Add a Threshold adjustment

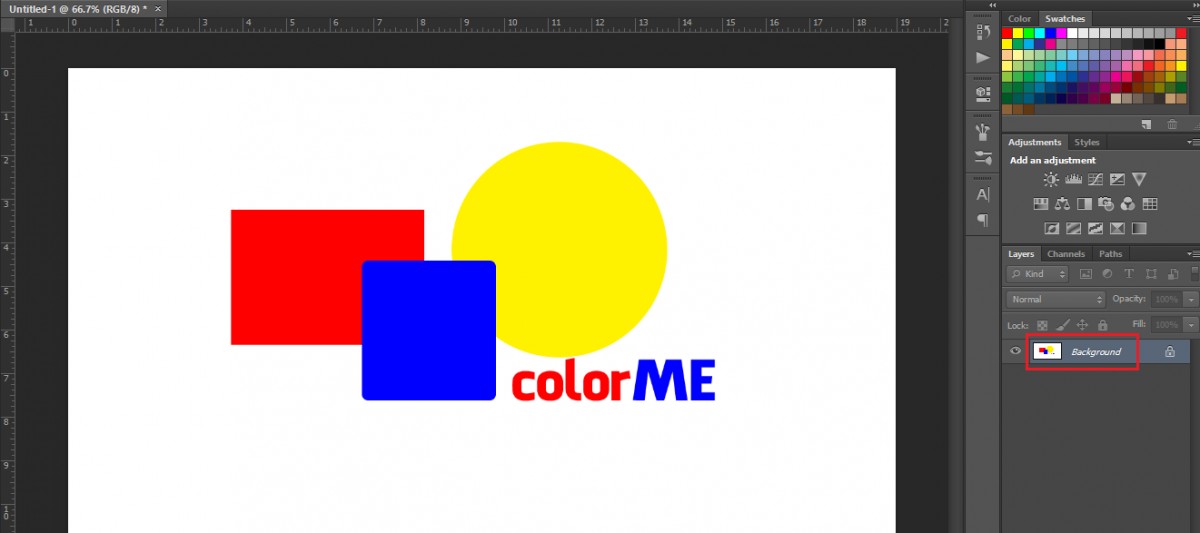point(1095,229)
